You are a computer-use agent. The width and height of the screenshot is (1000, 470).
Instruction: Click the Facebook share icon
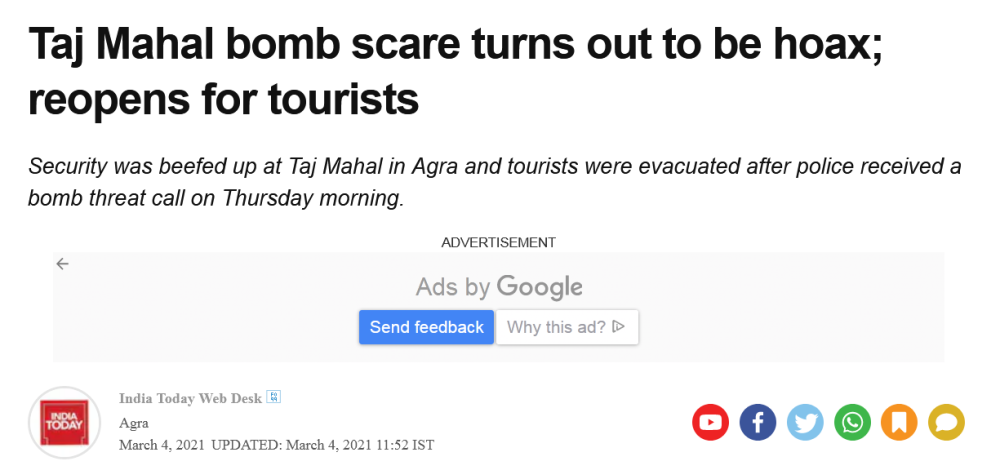pyautogui.click(x=758, y=422)
